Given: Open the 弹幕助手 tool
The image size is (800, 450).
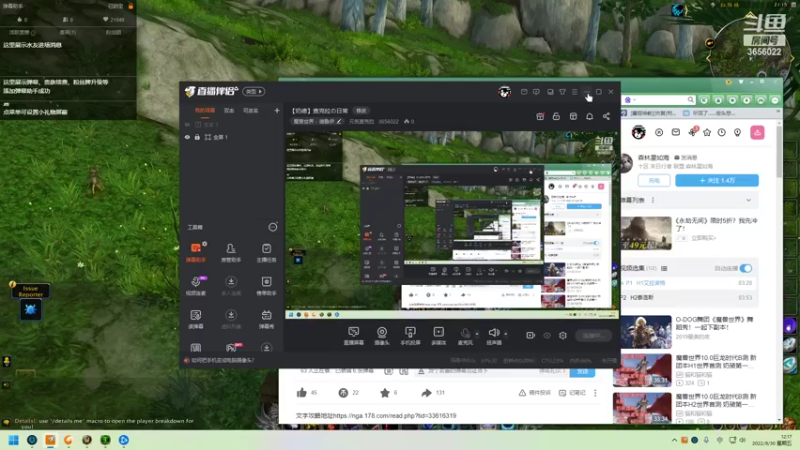Looking at the screenshot, I should pos(195,252).
